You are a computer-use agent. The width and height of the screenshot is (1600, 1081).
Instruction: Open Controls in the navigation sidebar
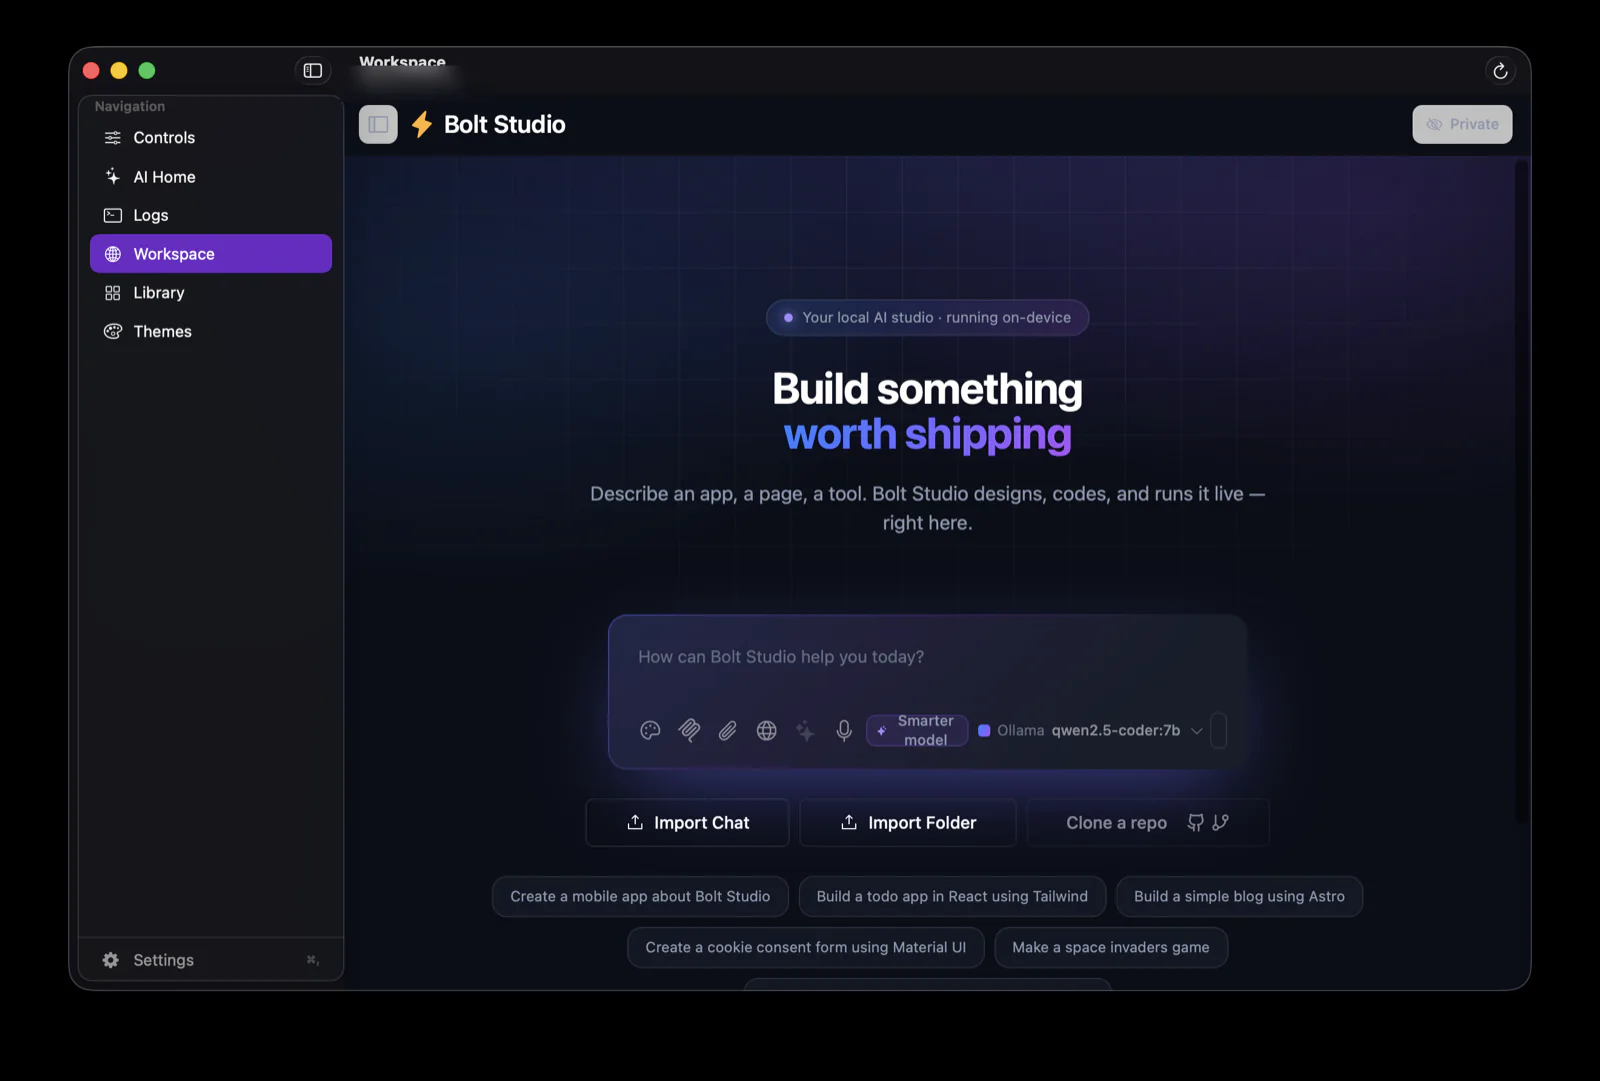click(x=211, y=138)
